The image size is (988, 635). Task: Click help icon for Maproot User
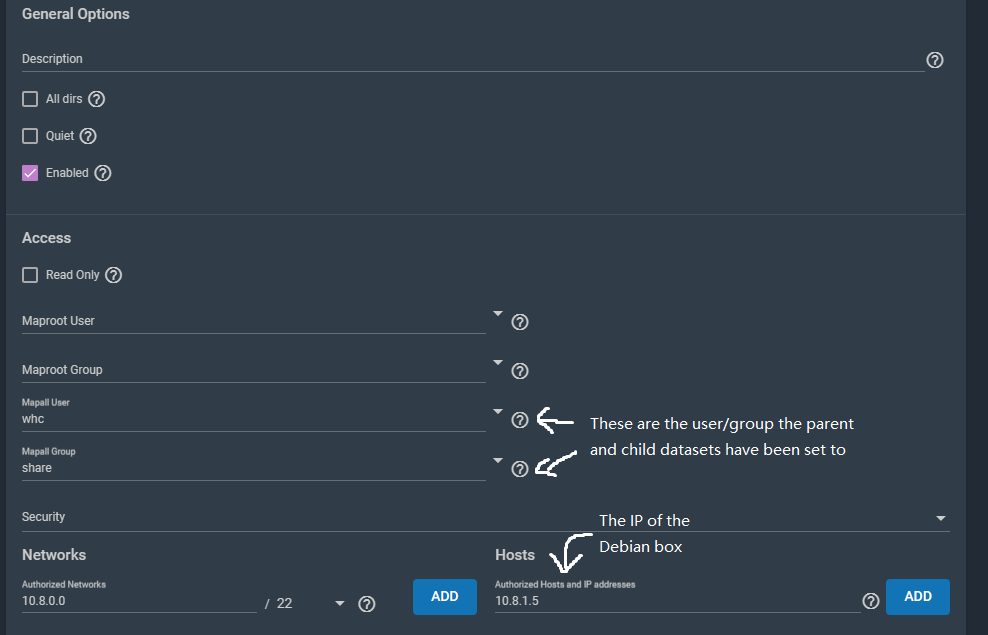pos(520,322)
